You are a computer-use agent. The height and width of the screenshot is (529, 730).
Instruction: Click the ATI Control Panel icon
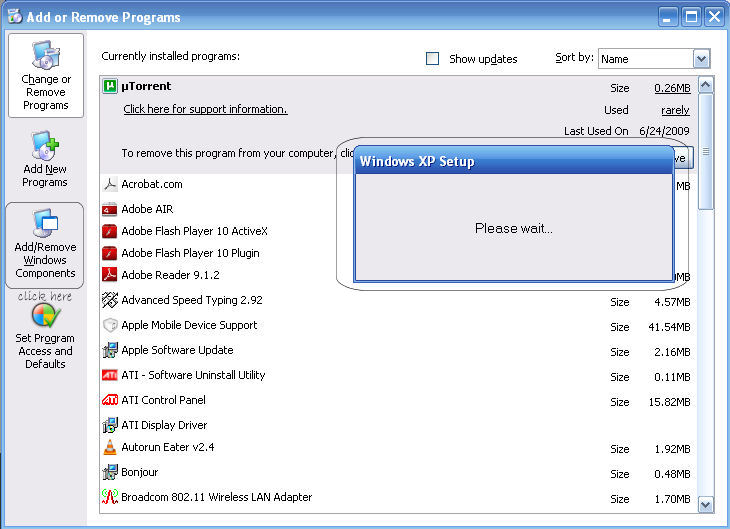pos(110,400)
